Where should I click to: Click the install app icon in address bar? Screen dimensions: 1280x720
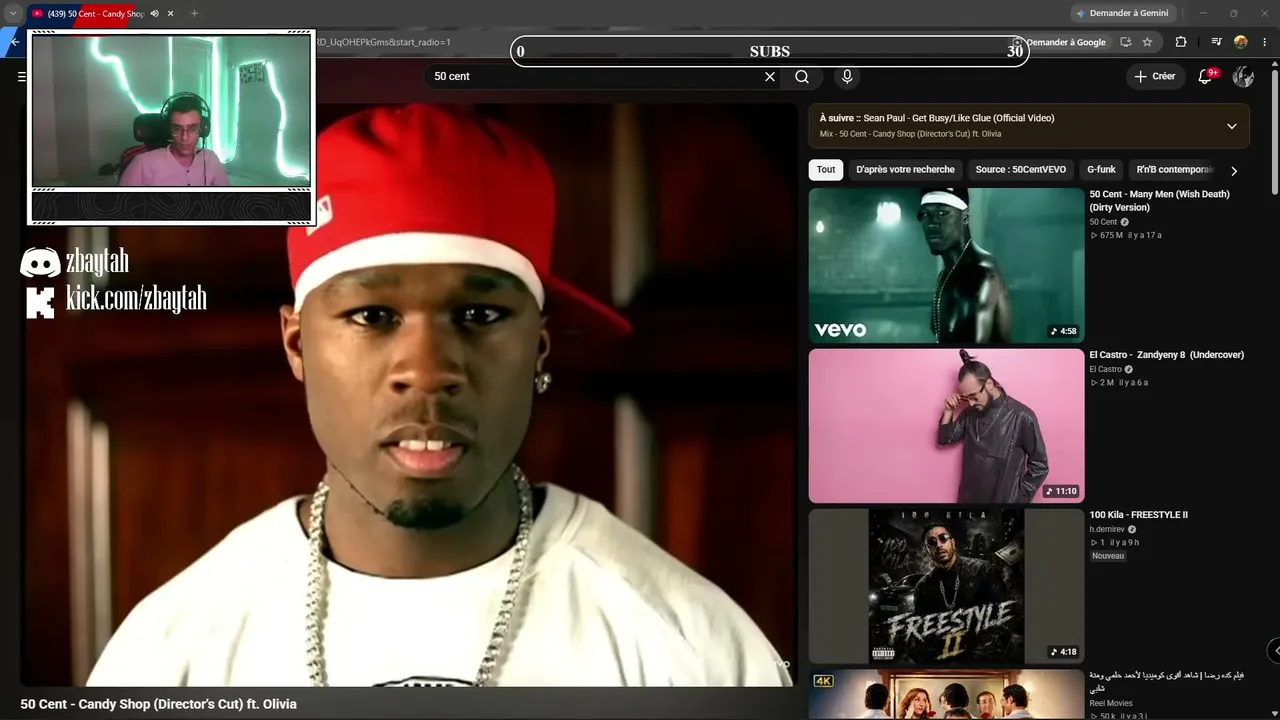(1126, 42)
